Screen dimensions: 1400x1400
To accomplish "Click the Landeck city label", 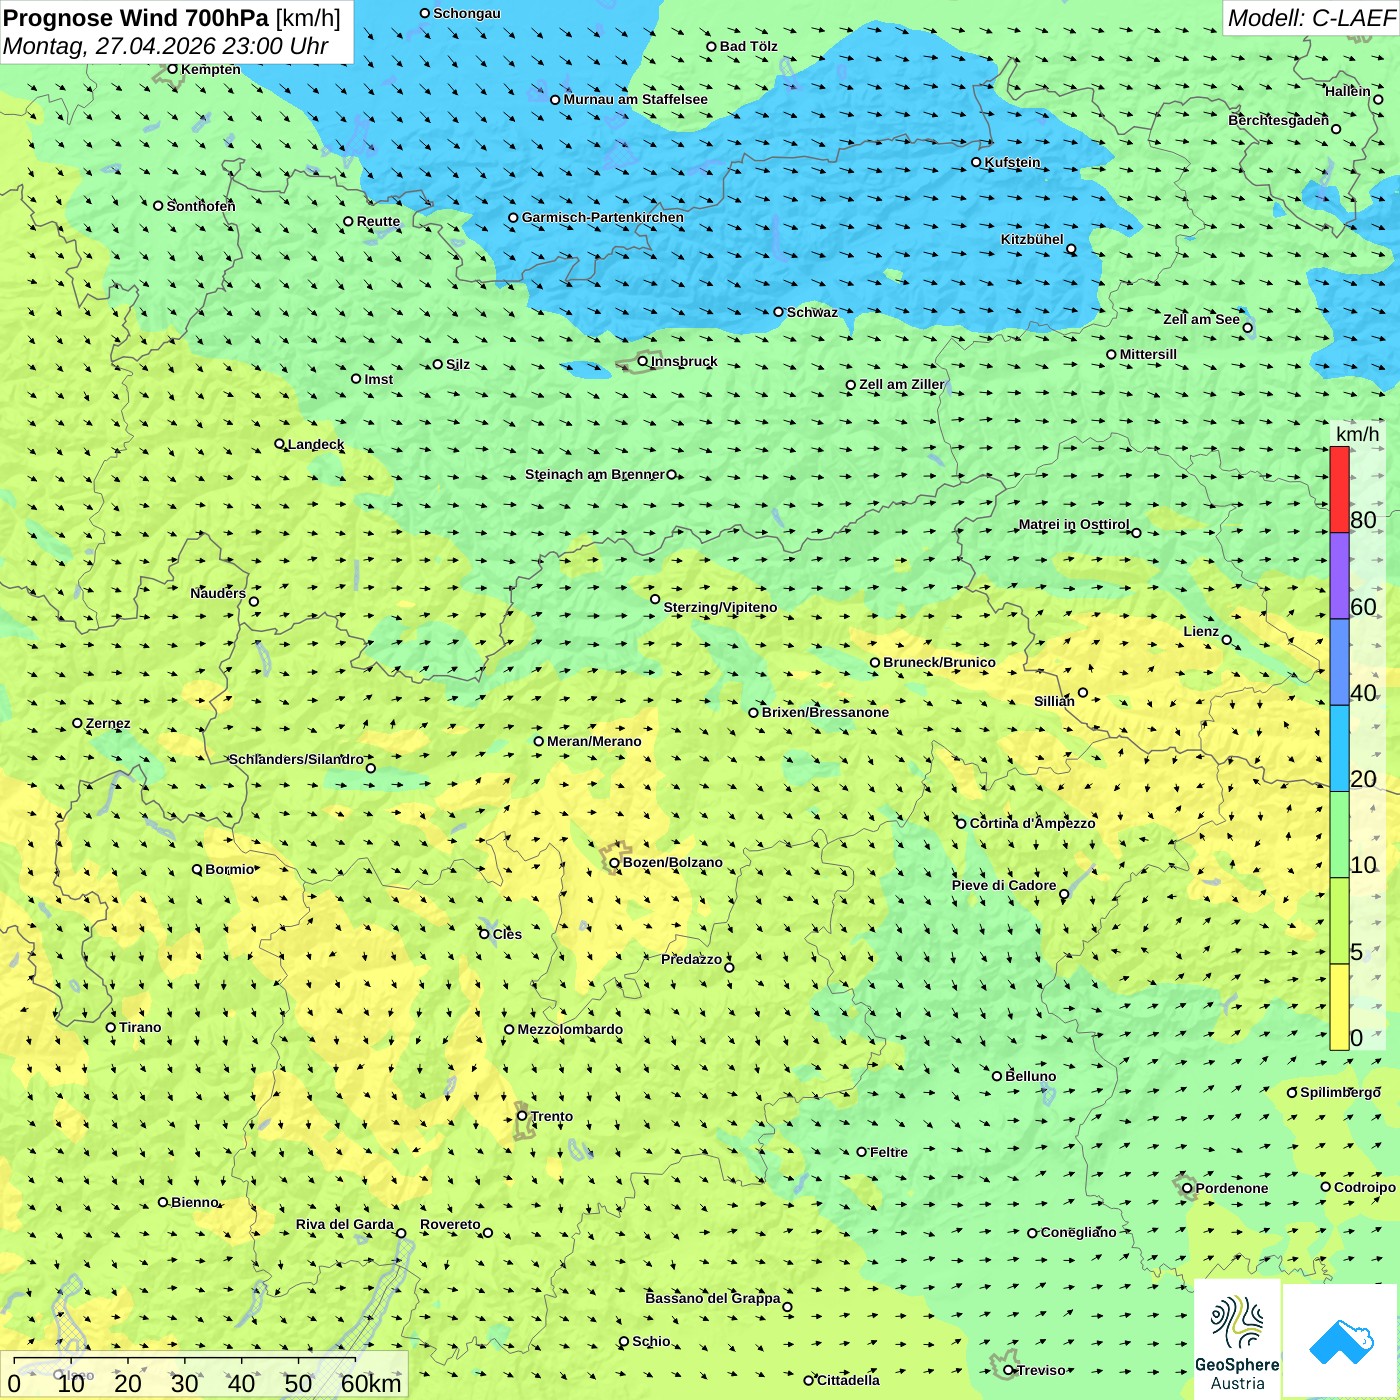I will [315, 444].
